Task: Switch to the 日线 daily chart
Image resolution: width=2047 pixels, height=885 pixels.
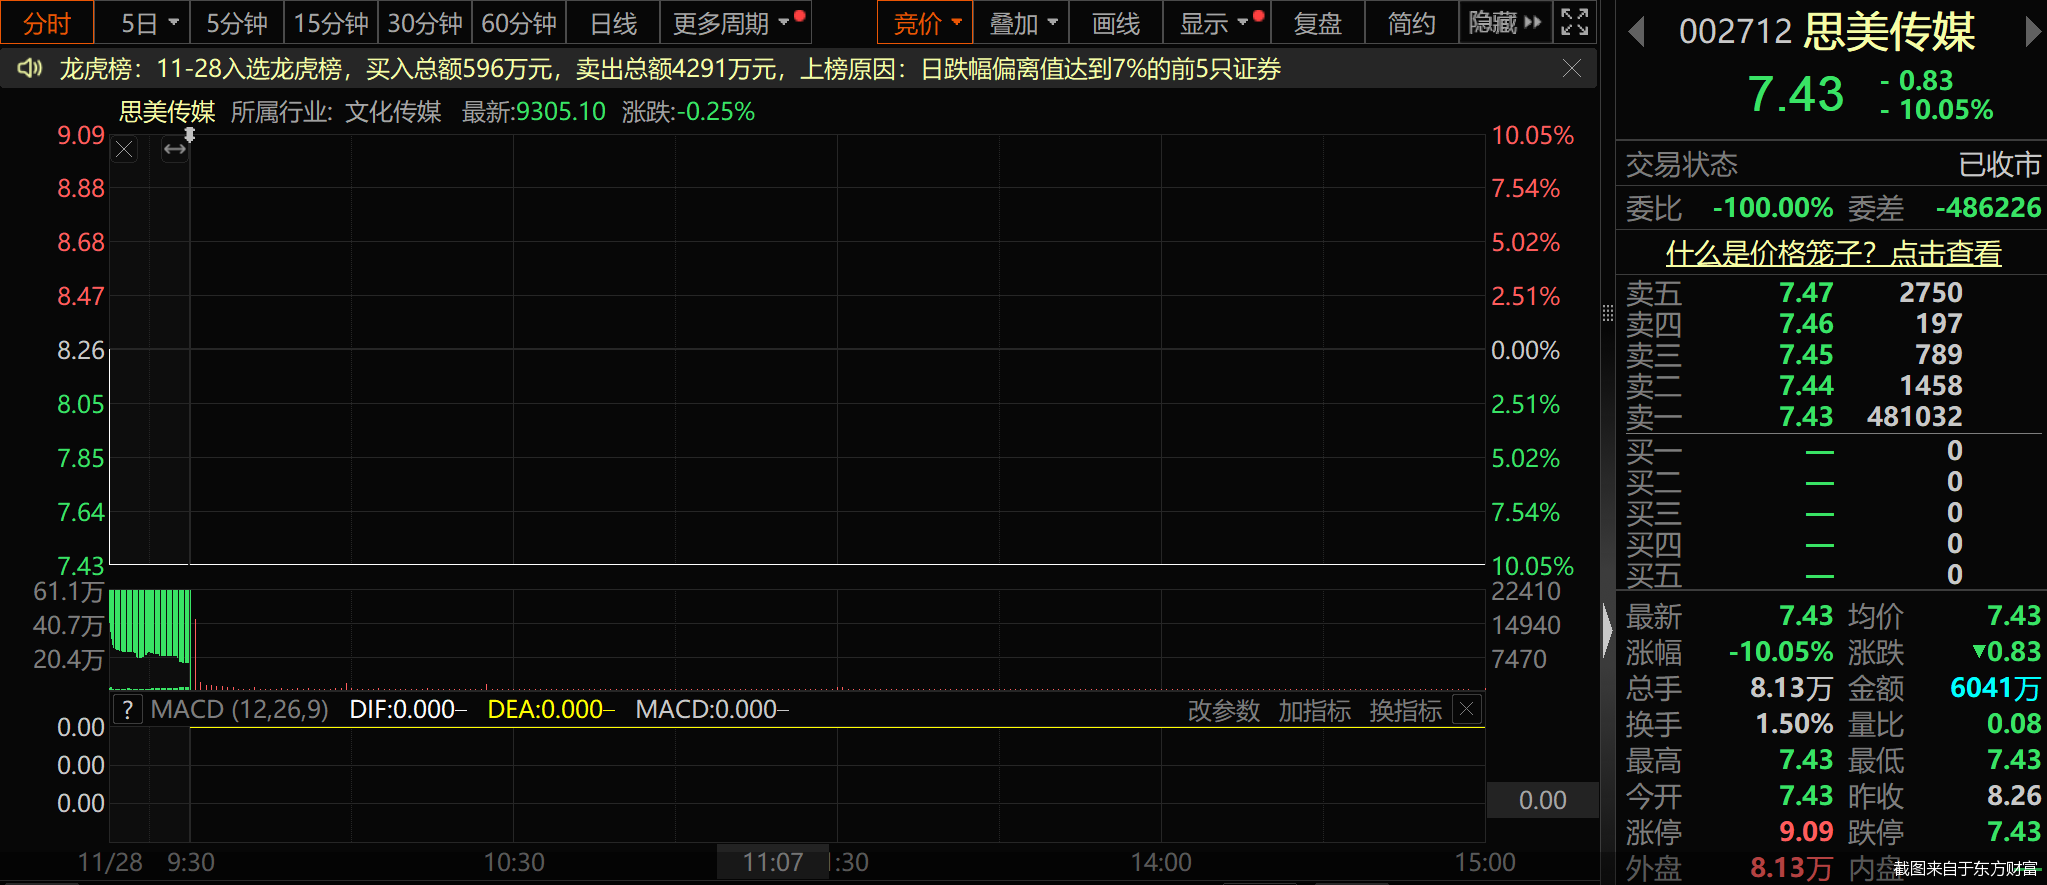Action: pyautogui.click(x=613, y=22)
